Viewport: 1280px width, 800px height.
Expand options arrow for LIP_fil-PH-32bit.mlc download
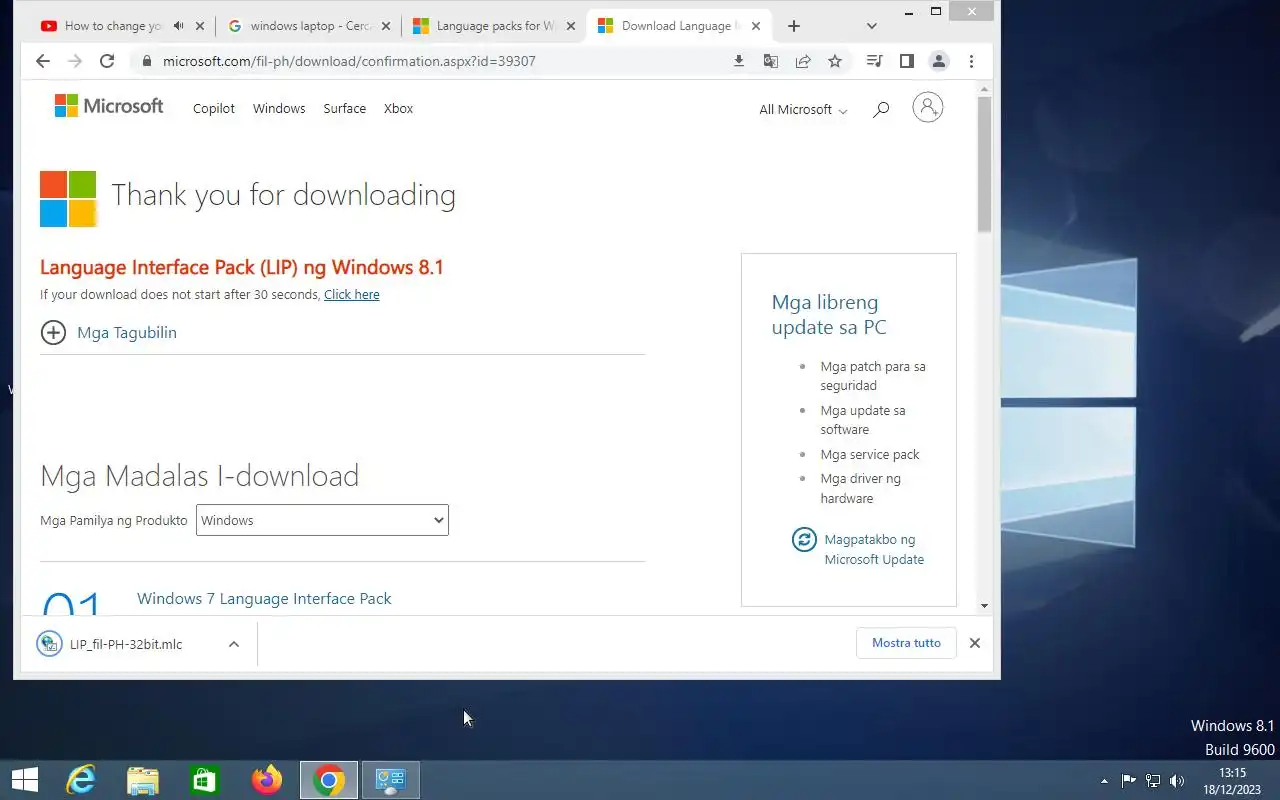pyautogui.click(x=234, y=644)
